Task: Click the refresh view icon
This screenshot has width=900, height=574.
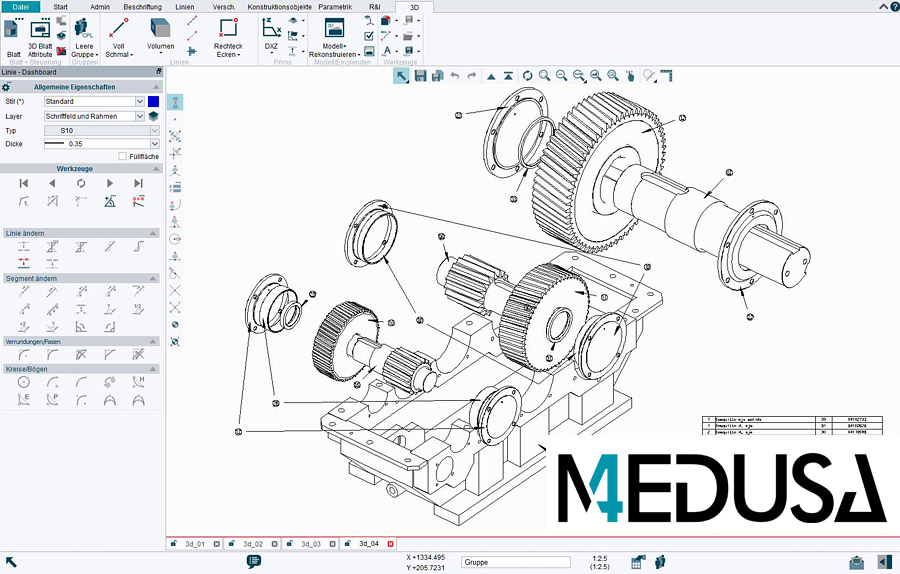Action: pos(527,76)
